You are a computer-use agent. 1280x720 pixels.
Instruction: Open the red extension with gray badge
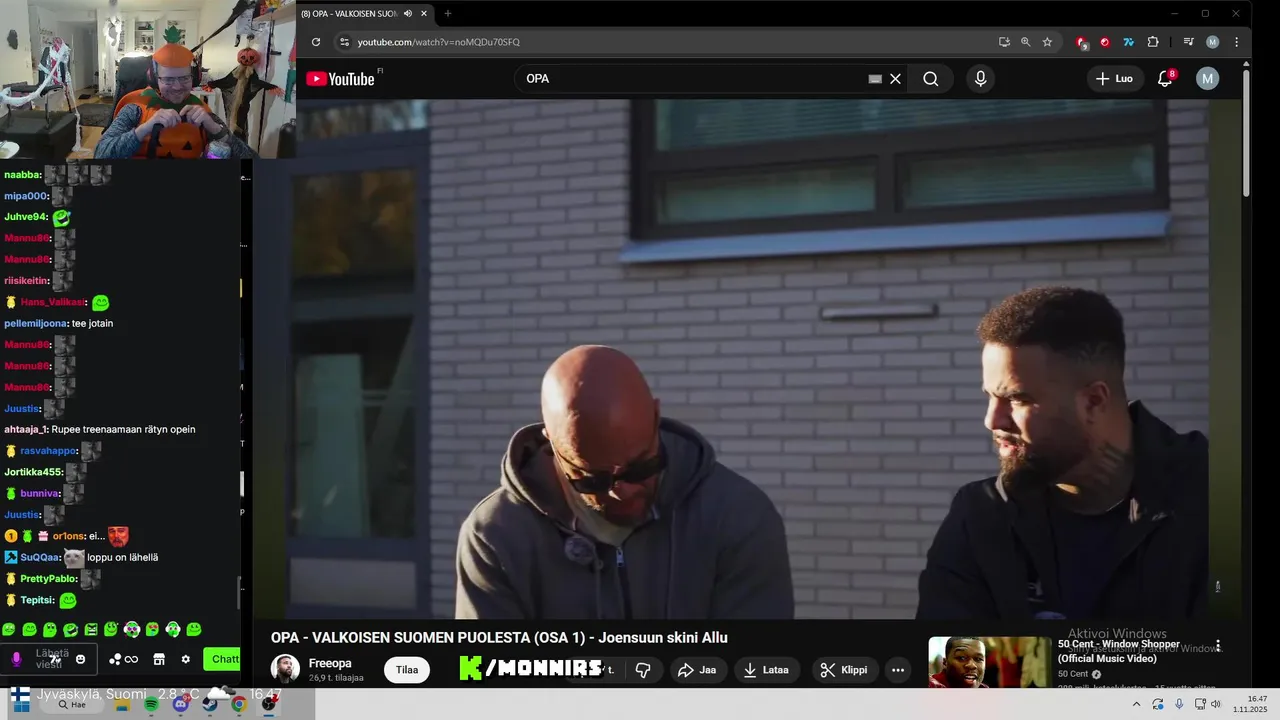(1081, 42)
